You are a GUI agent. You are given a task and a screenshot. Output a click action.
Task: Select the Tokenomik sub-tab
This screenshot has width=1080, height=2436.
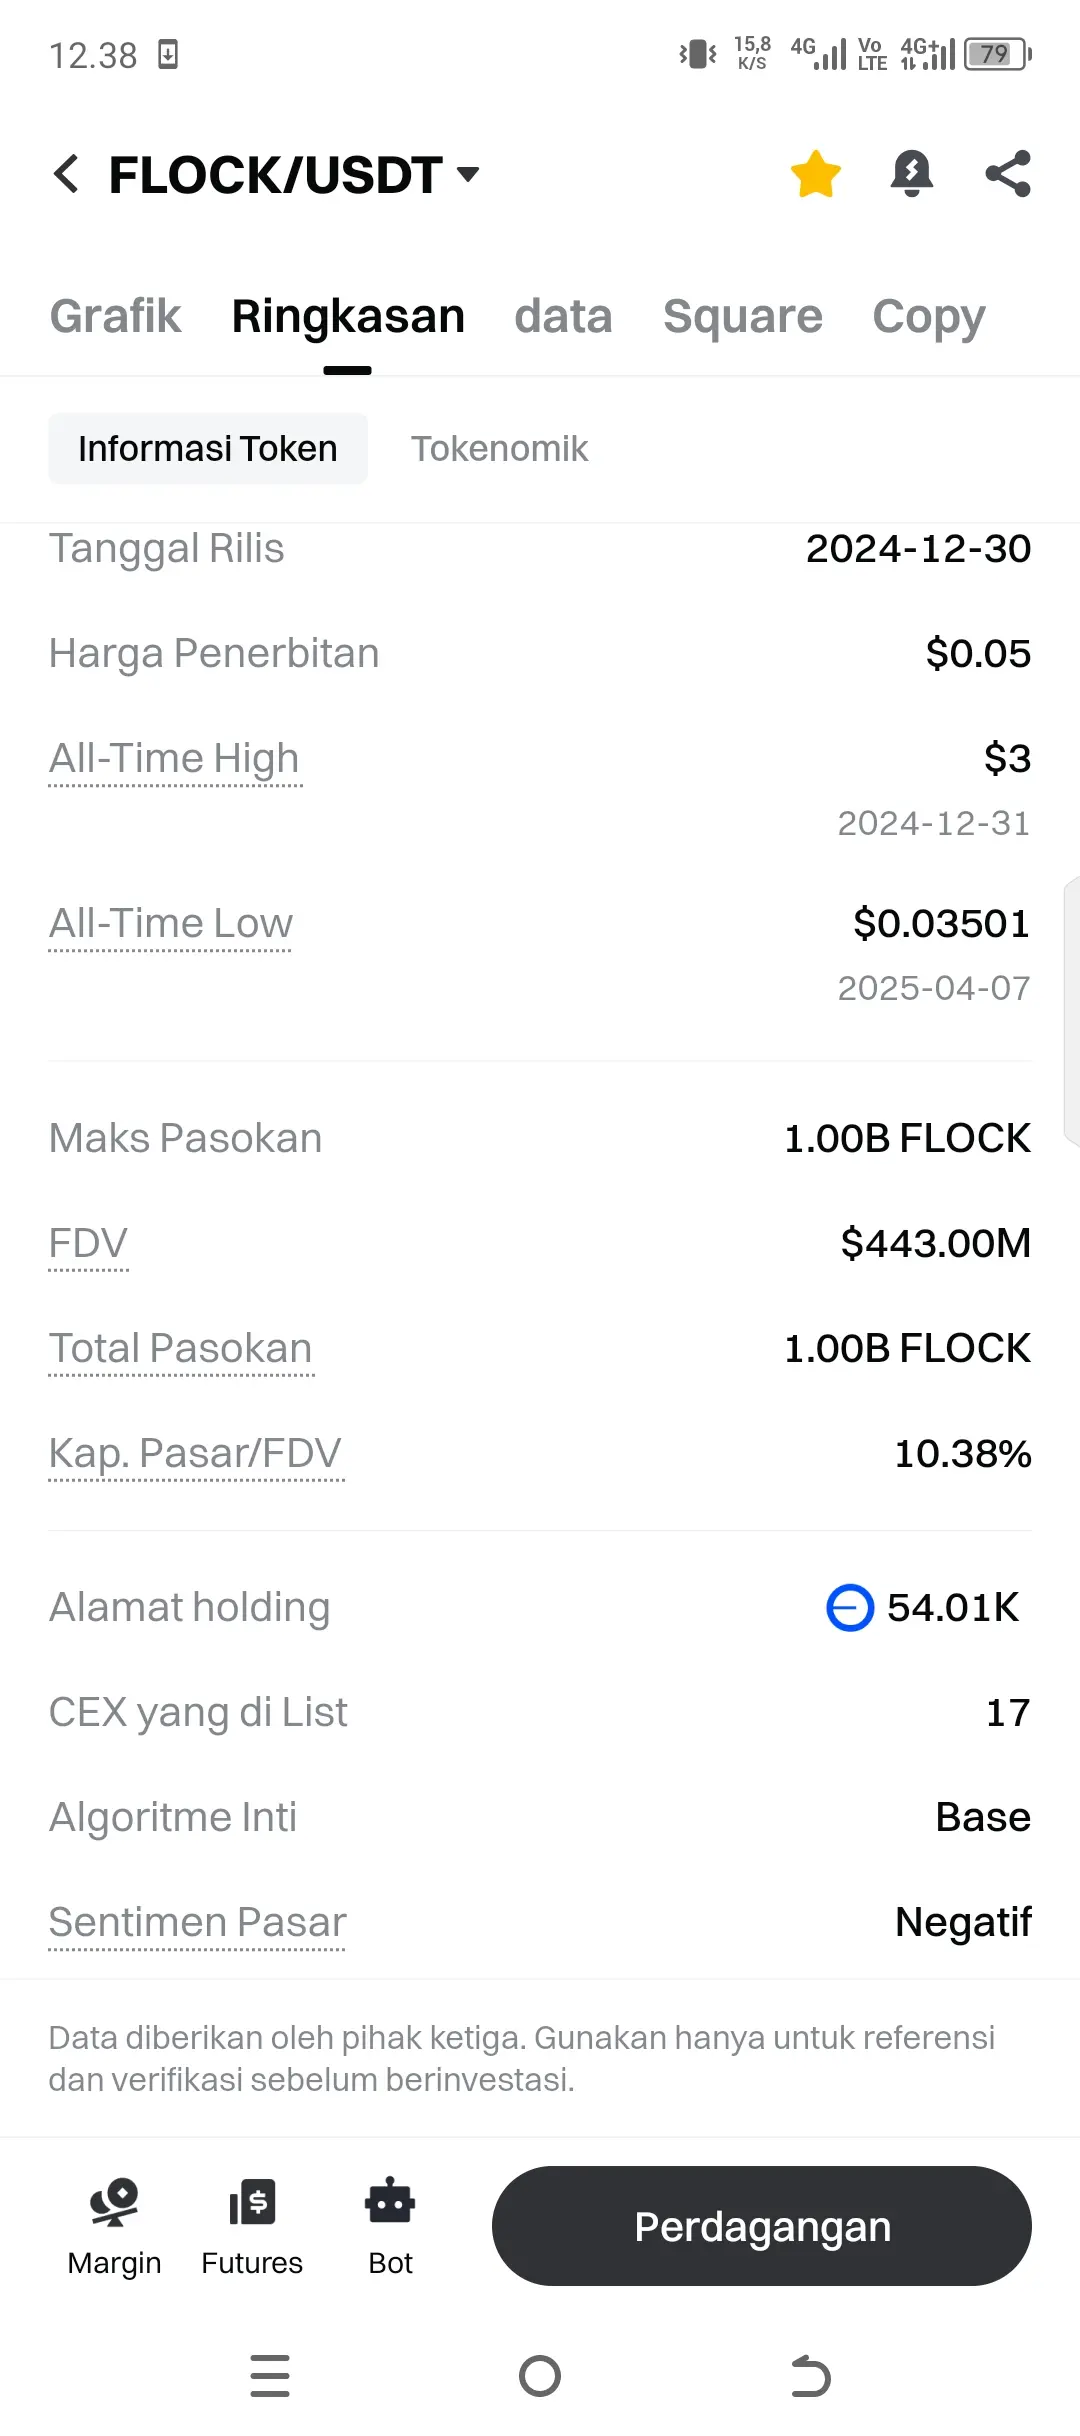pos(499,449)
